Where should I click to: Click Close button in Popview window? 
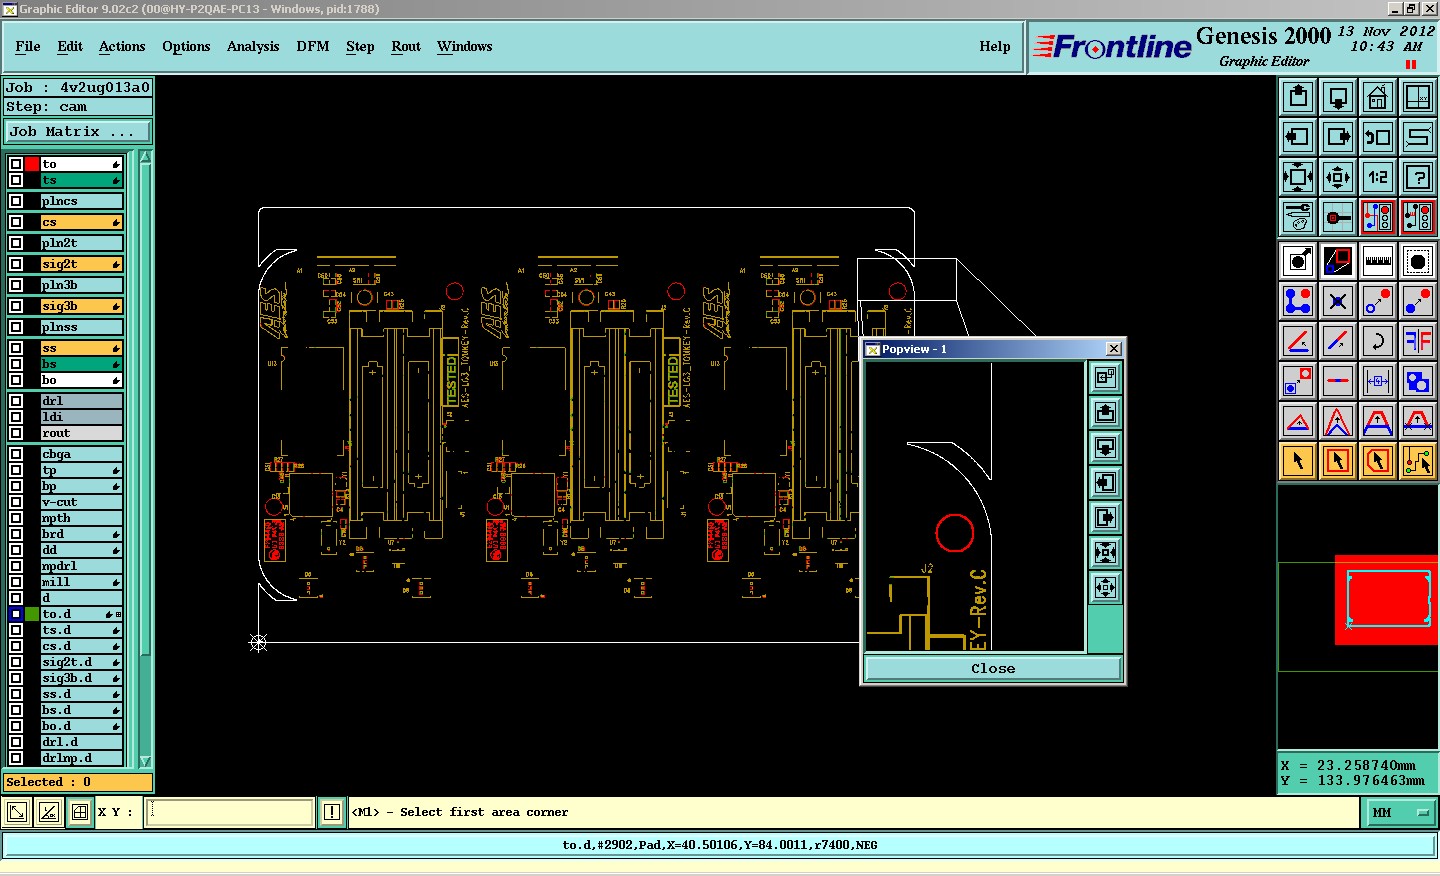pyautogui.click(x=993, y=669)
